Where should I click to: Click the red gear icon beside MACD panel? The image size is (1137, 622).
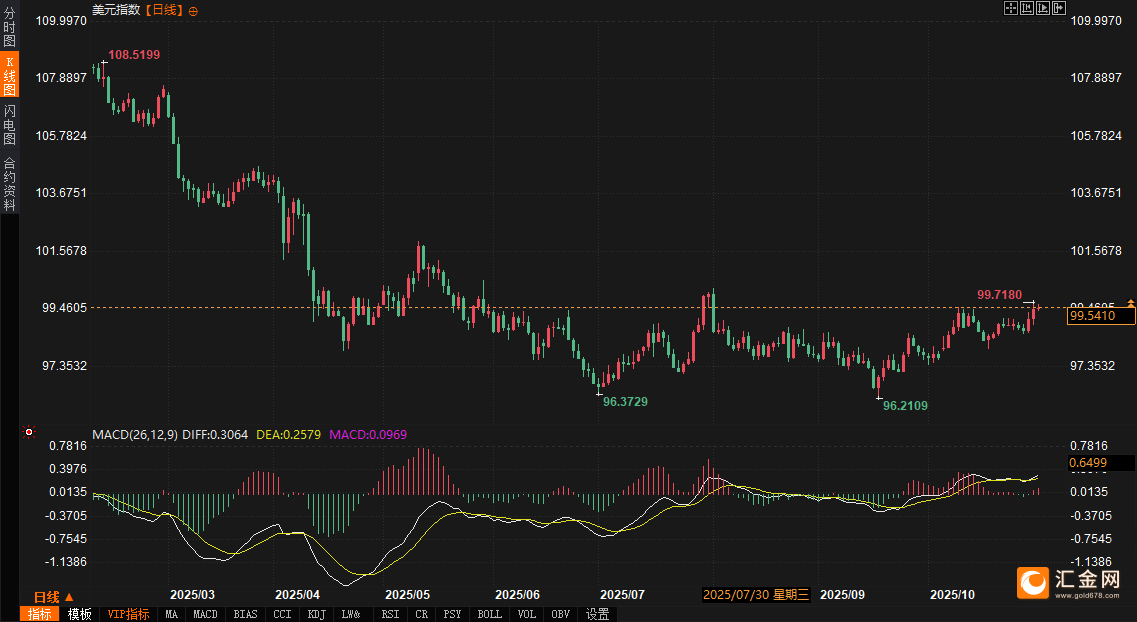(x=29, y=433)
